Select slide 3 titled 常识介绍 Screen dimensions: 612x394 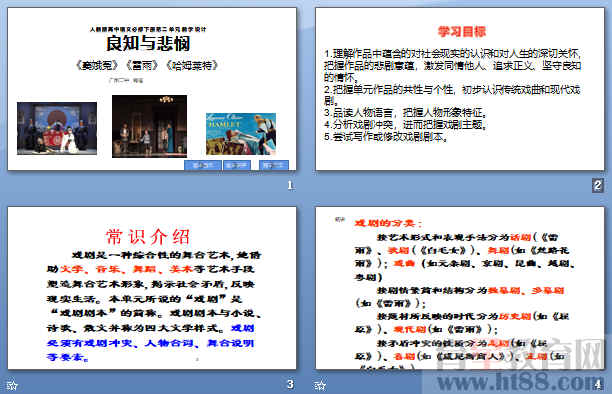(x=152, y=288)
